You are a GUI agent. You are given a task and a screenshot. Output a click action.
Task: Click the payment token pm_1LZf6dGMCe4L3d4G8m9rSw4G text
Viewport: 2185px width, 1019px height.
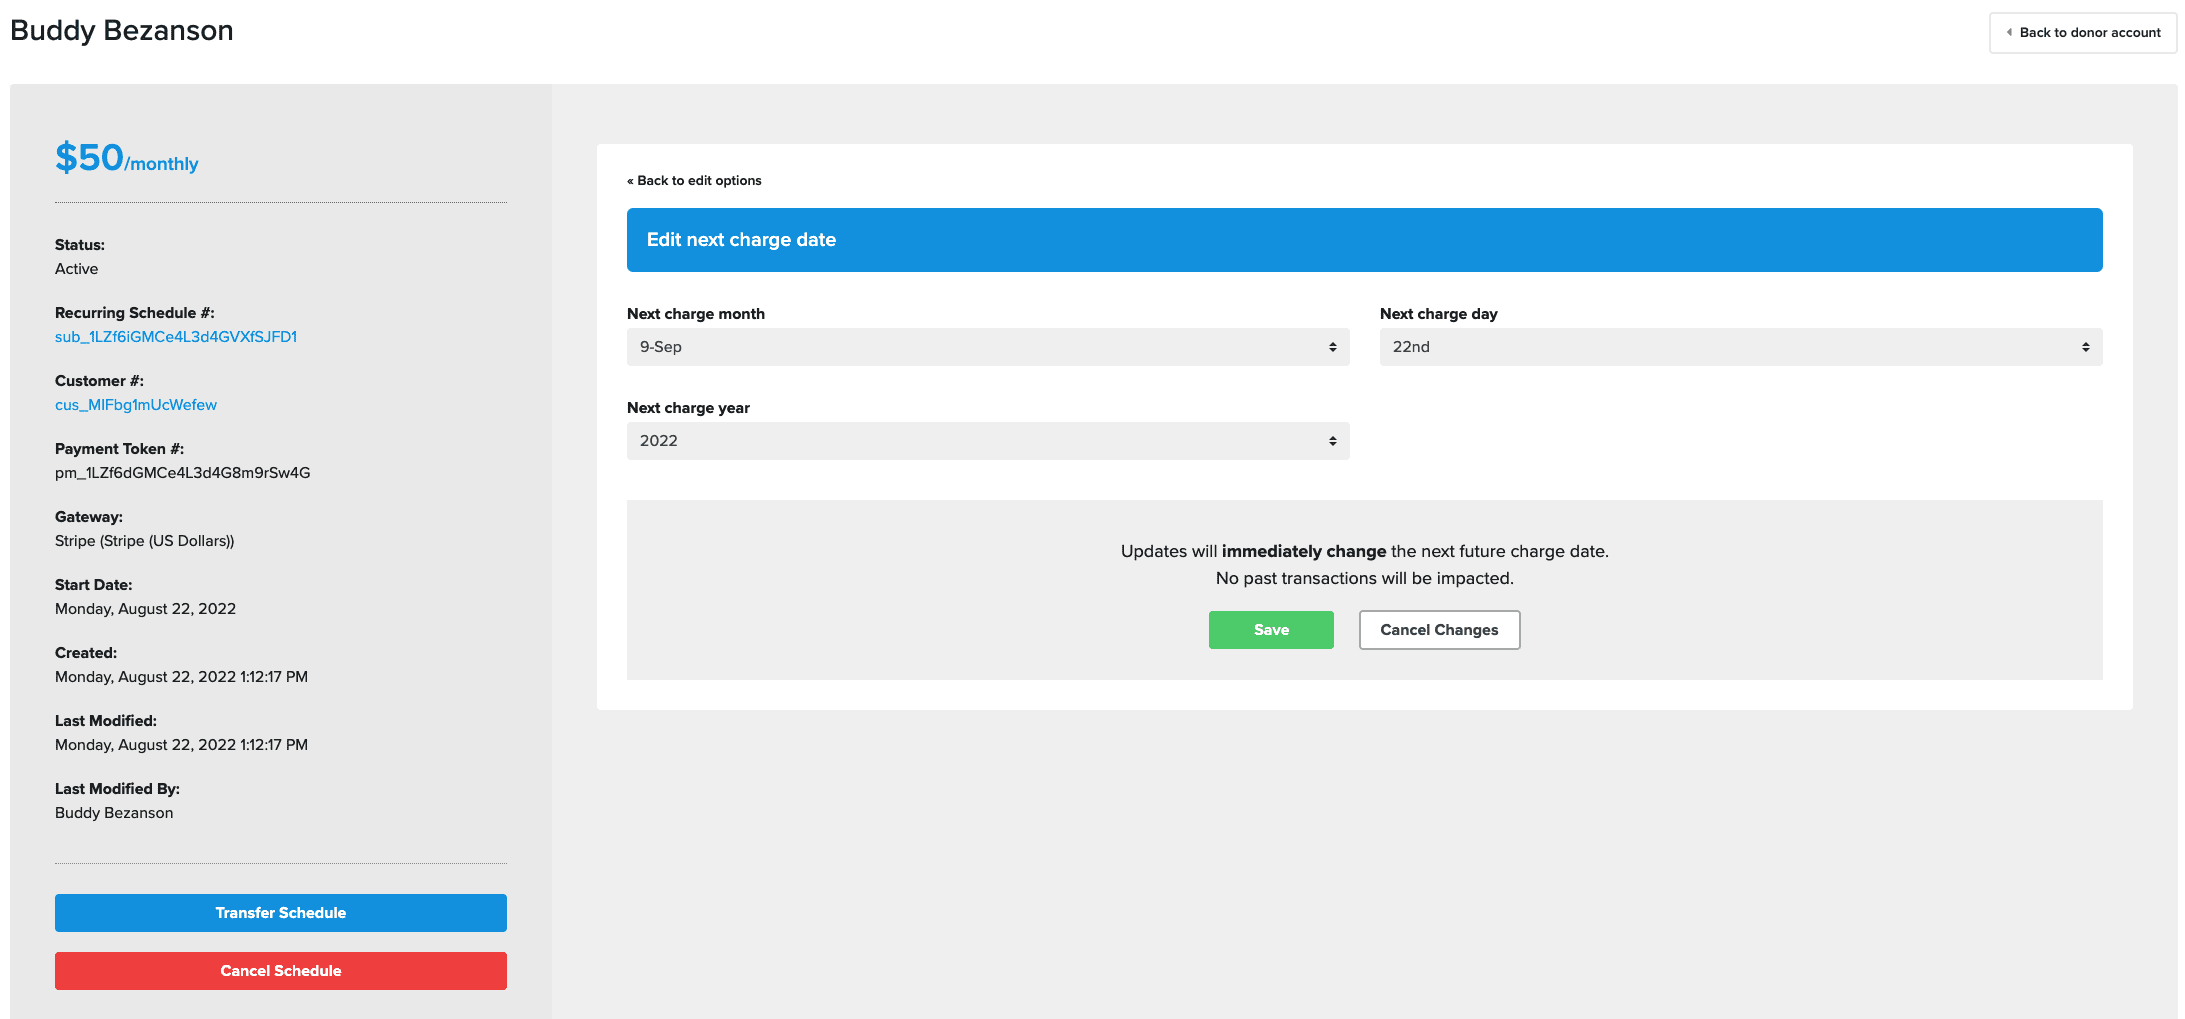182,473
